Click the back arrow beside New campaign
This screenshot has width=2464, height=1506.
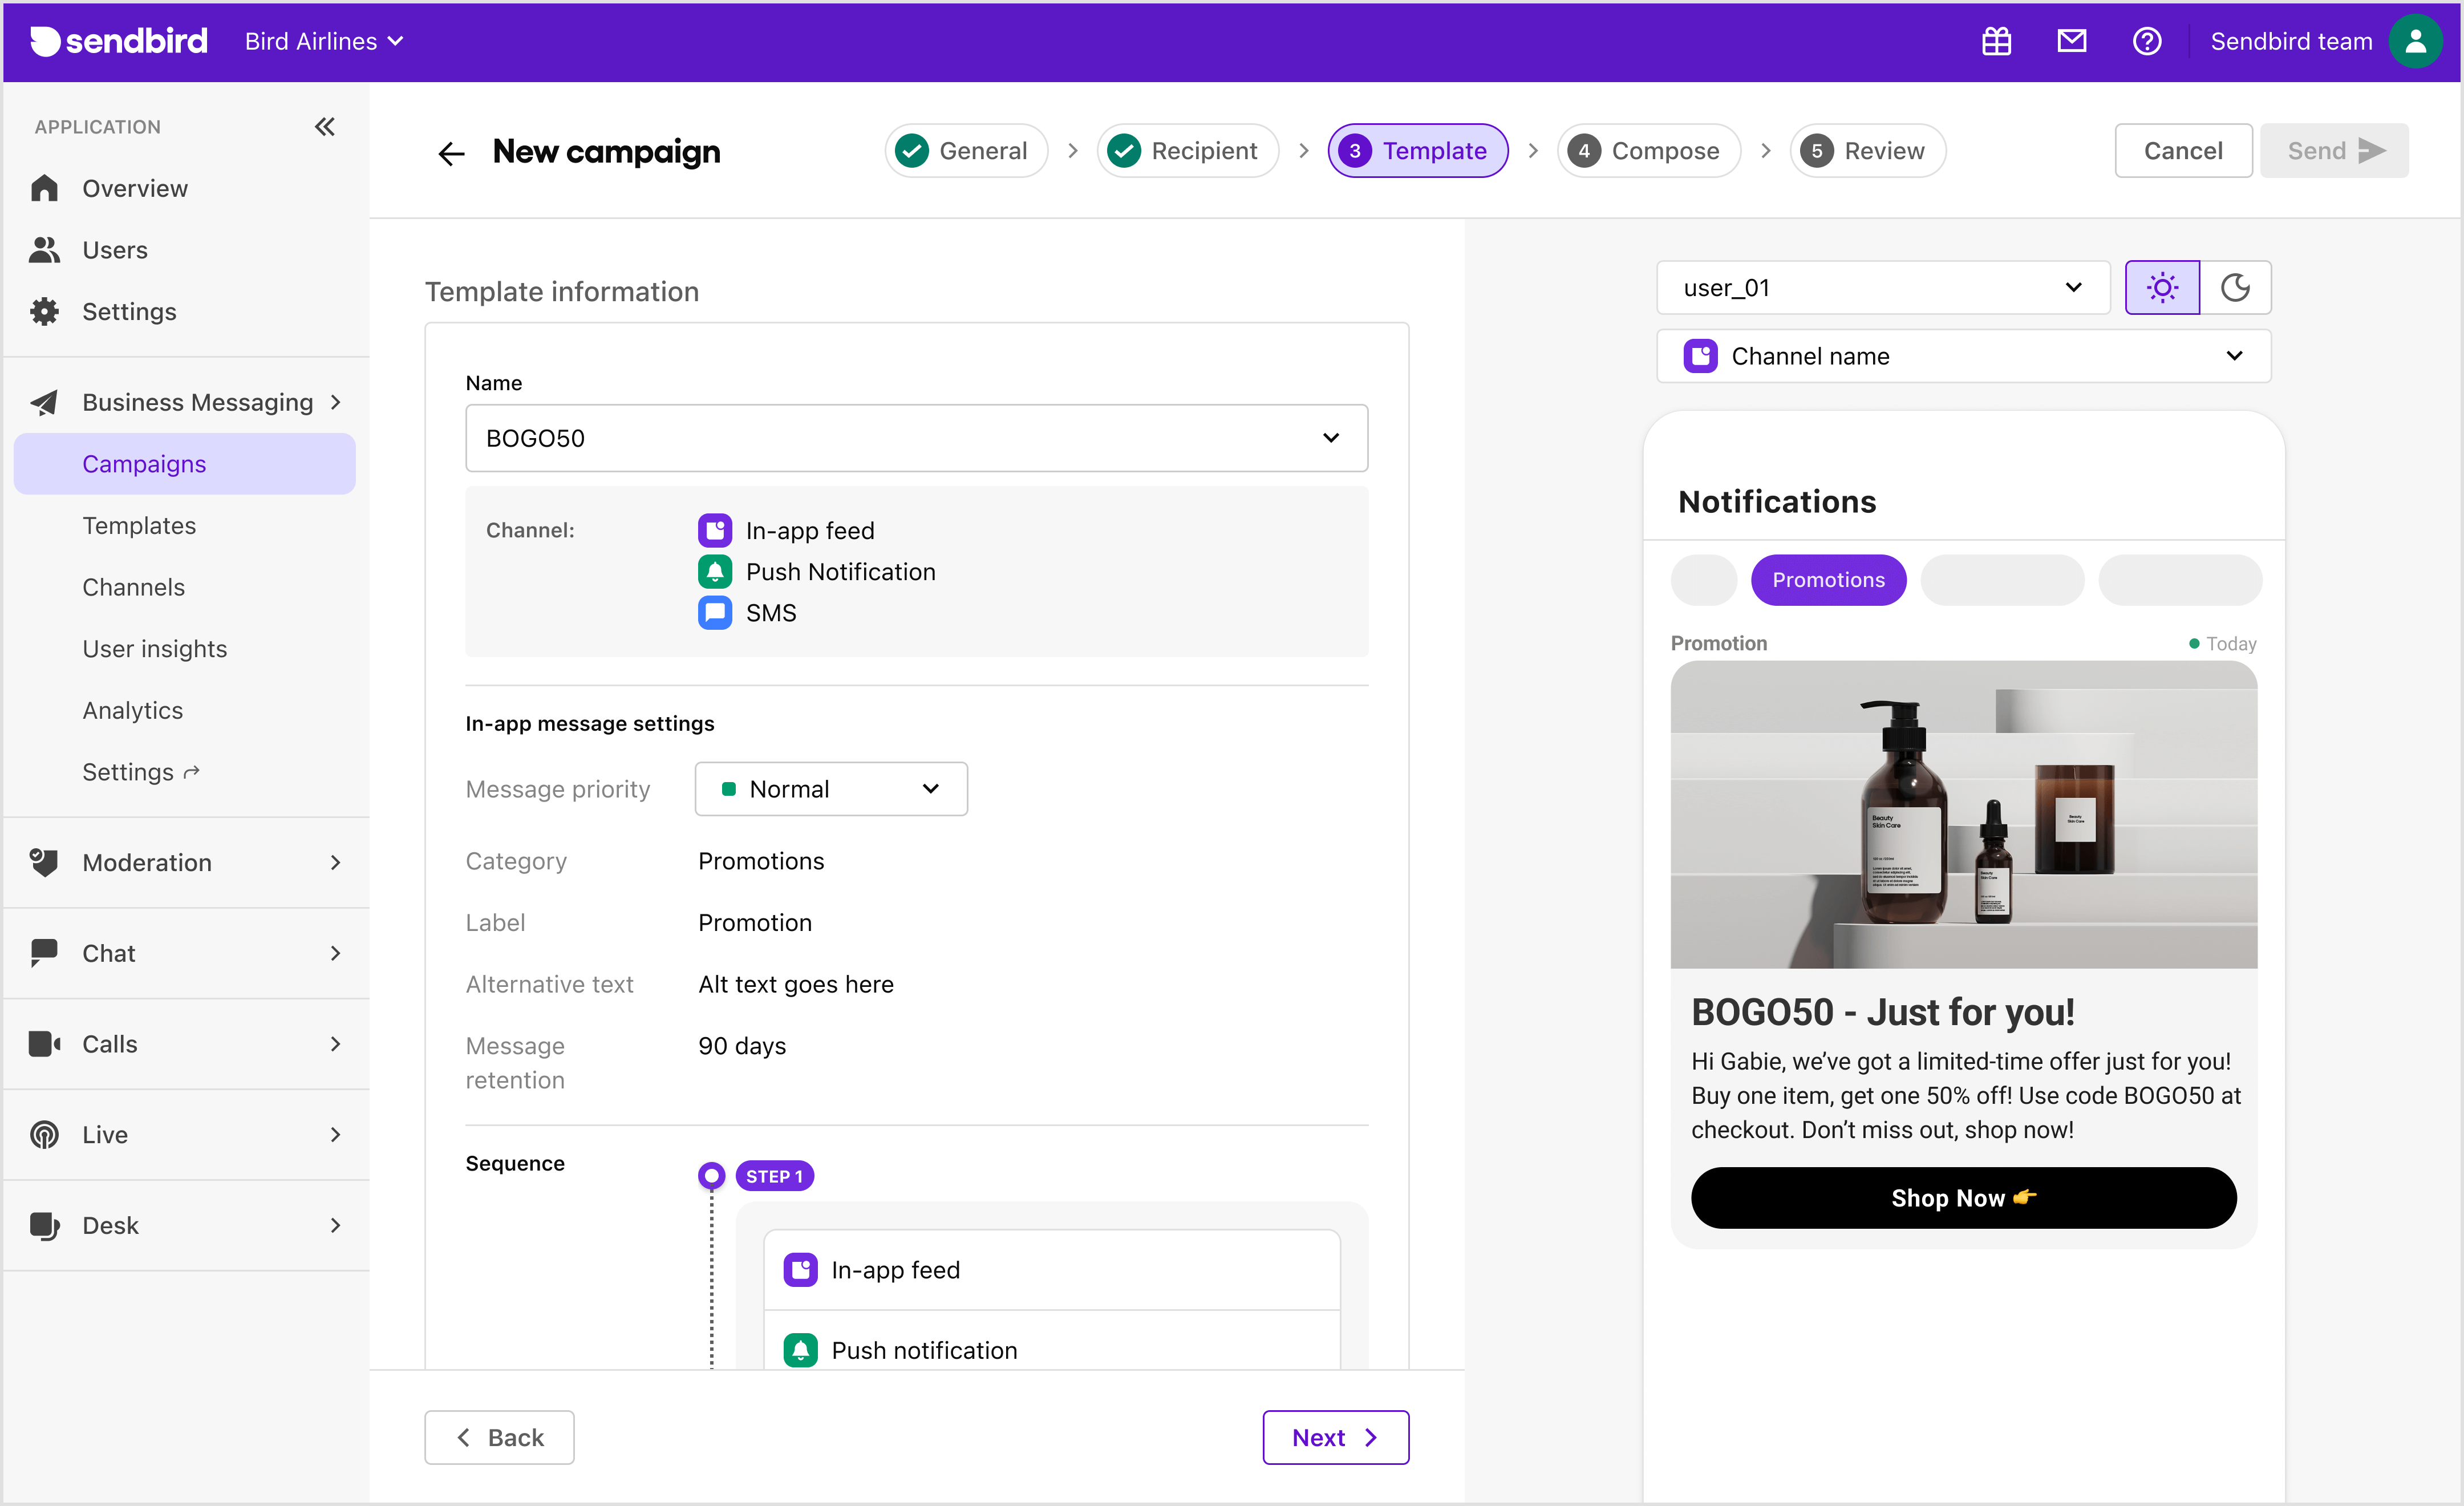pos(451,152)
